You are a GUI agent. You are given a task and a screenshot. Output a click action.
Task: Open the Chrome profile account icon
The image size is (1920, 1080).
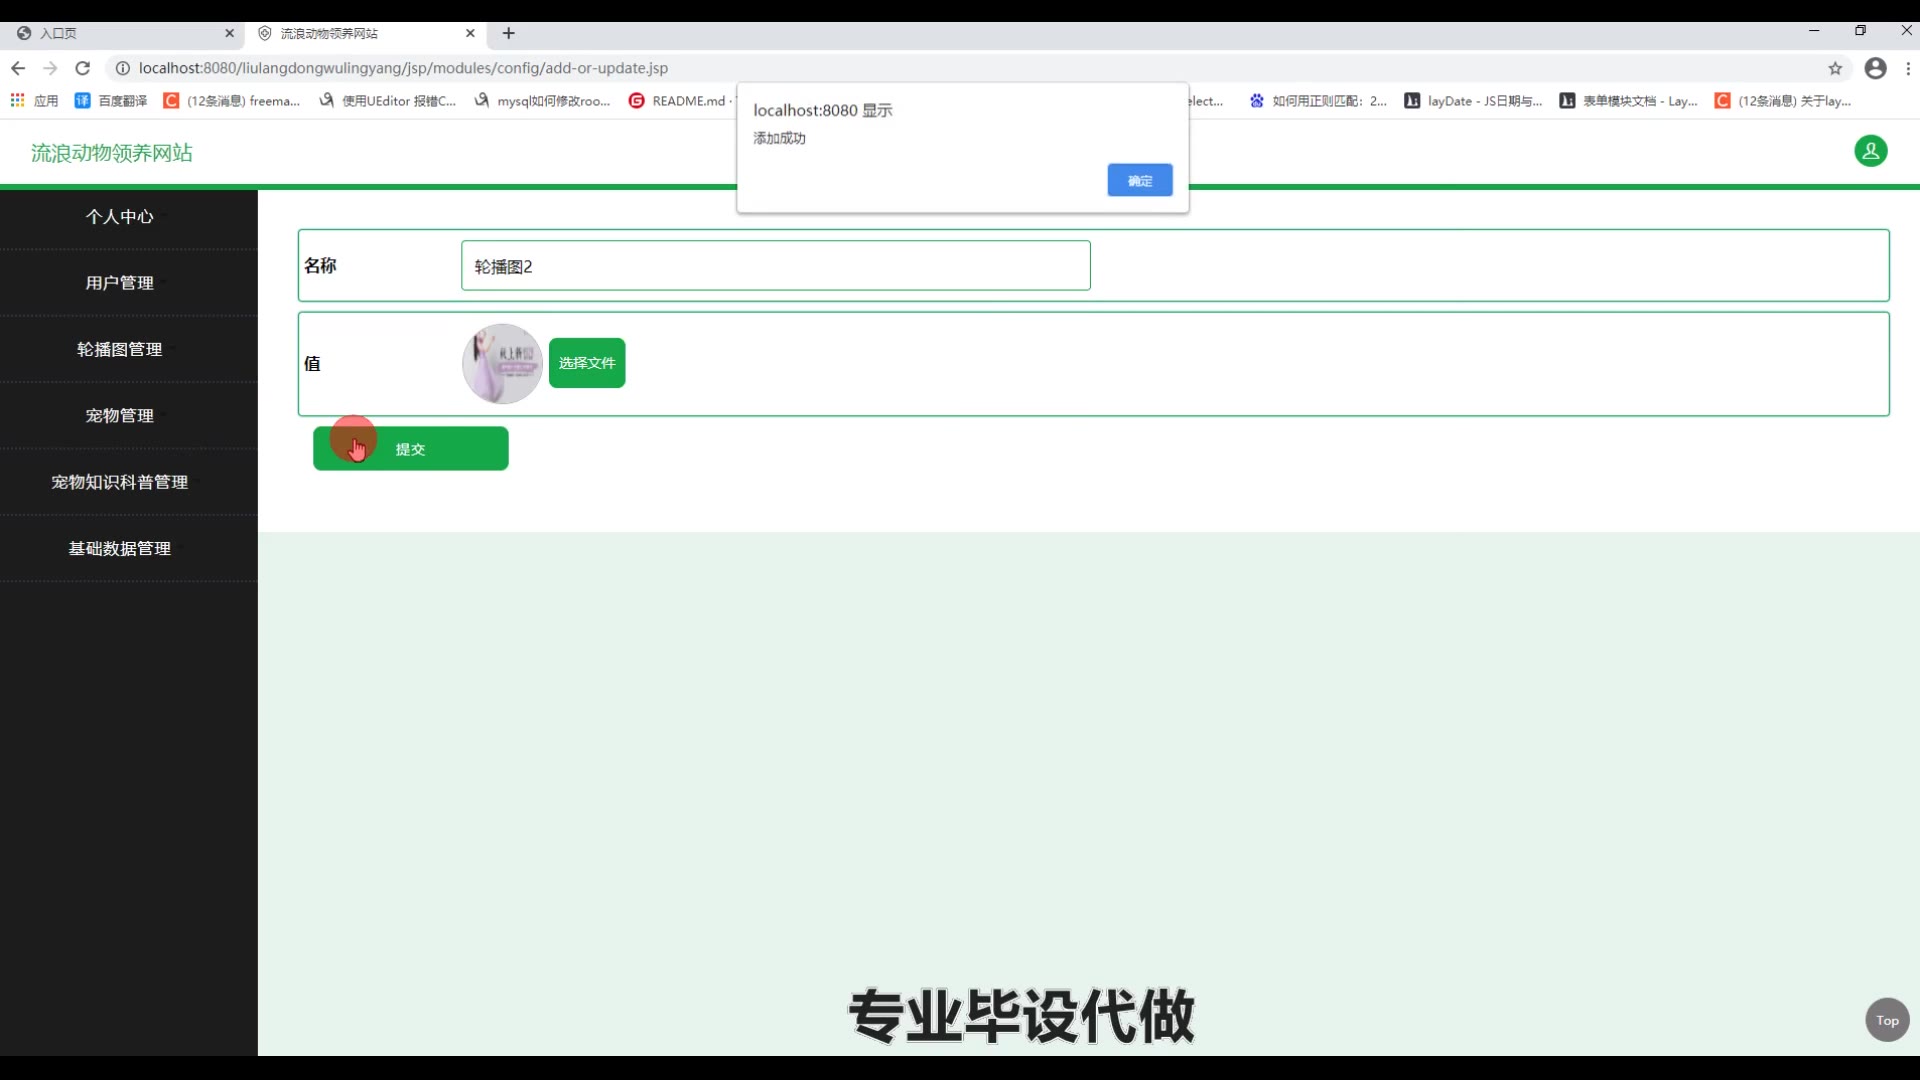[1875, 68]
